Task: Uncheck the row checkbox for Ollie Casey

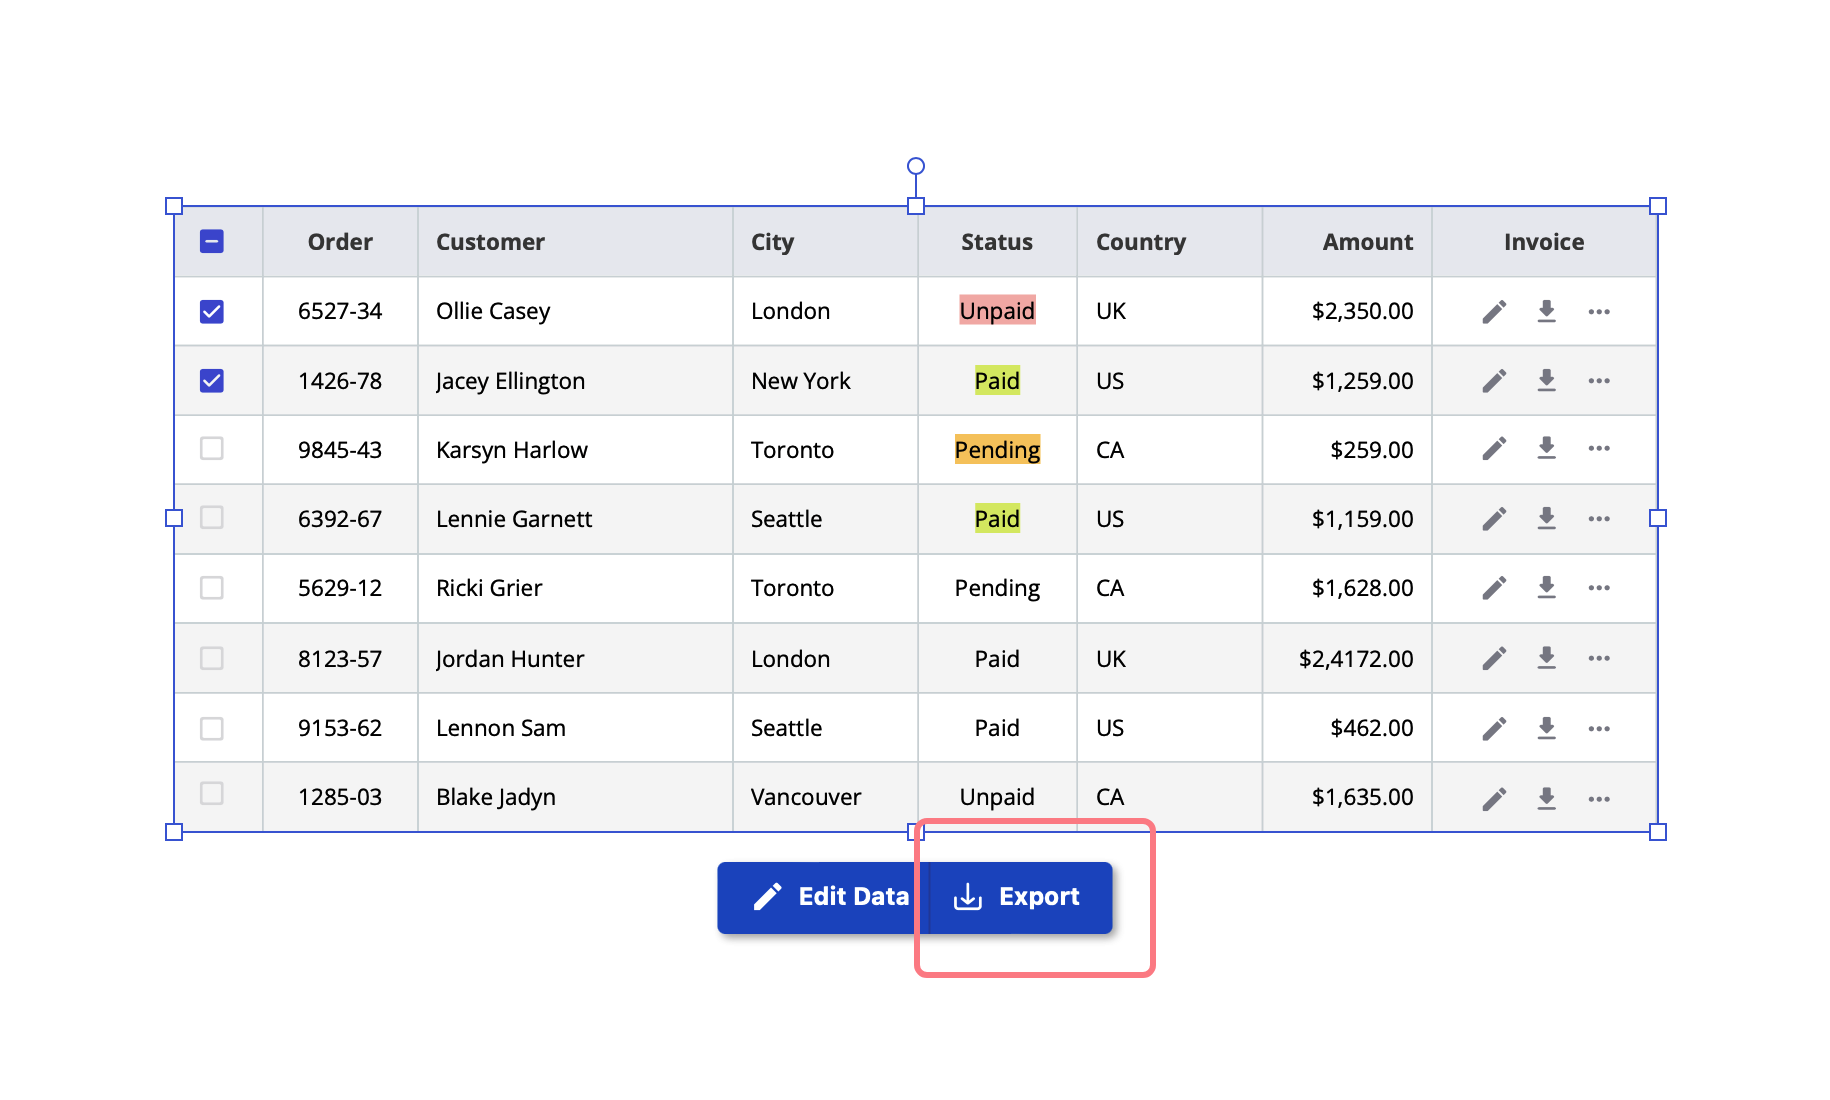Action: click(x=212, y=311)
